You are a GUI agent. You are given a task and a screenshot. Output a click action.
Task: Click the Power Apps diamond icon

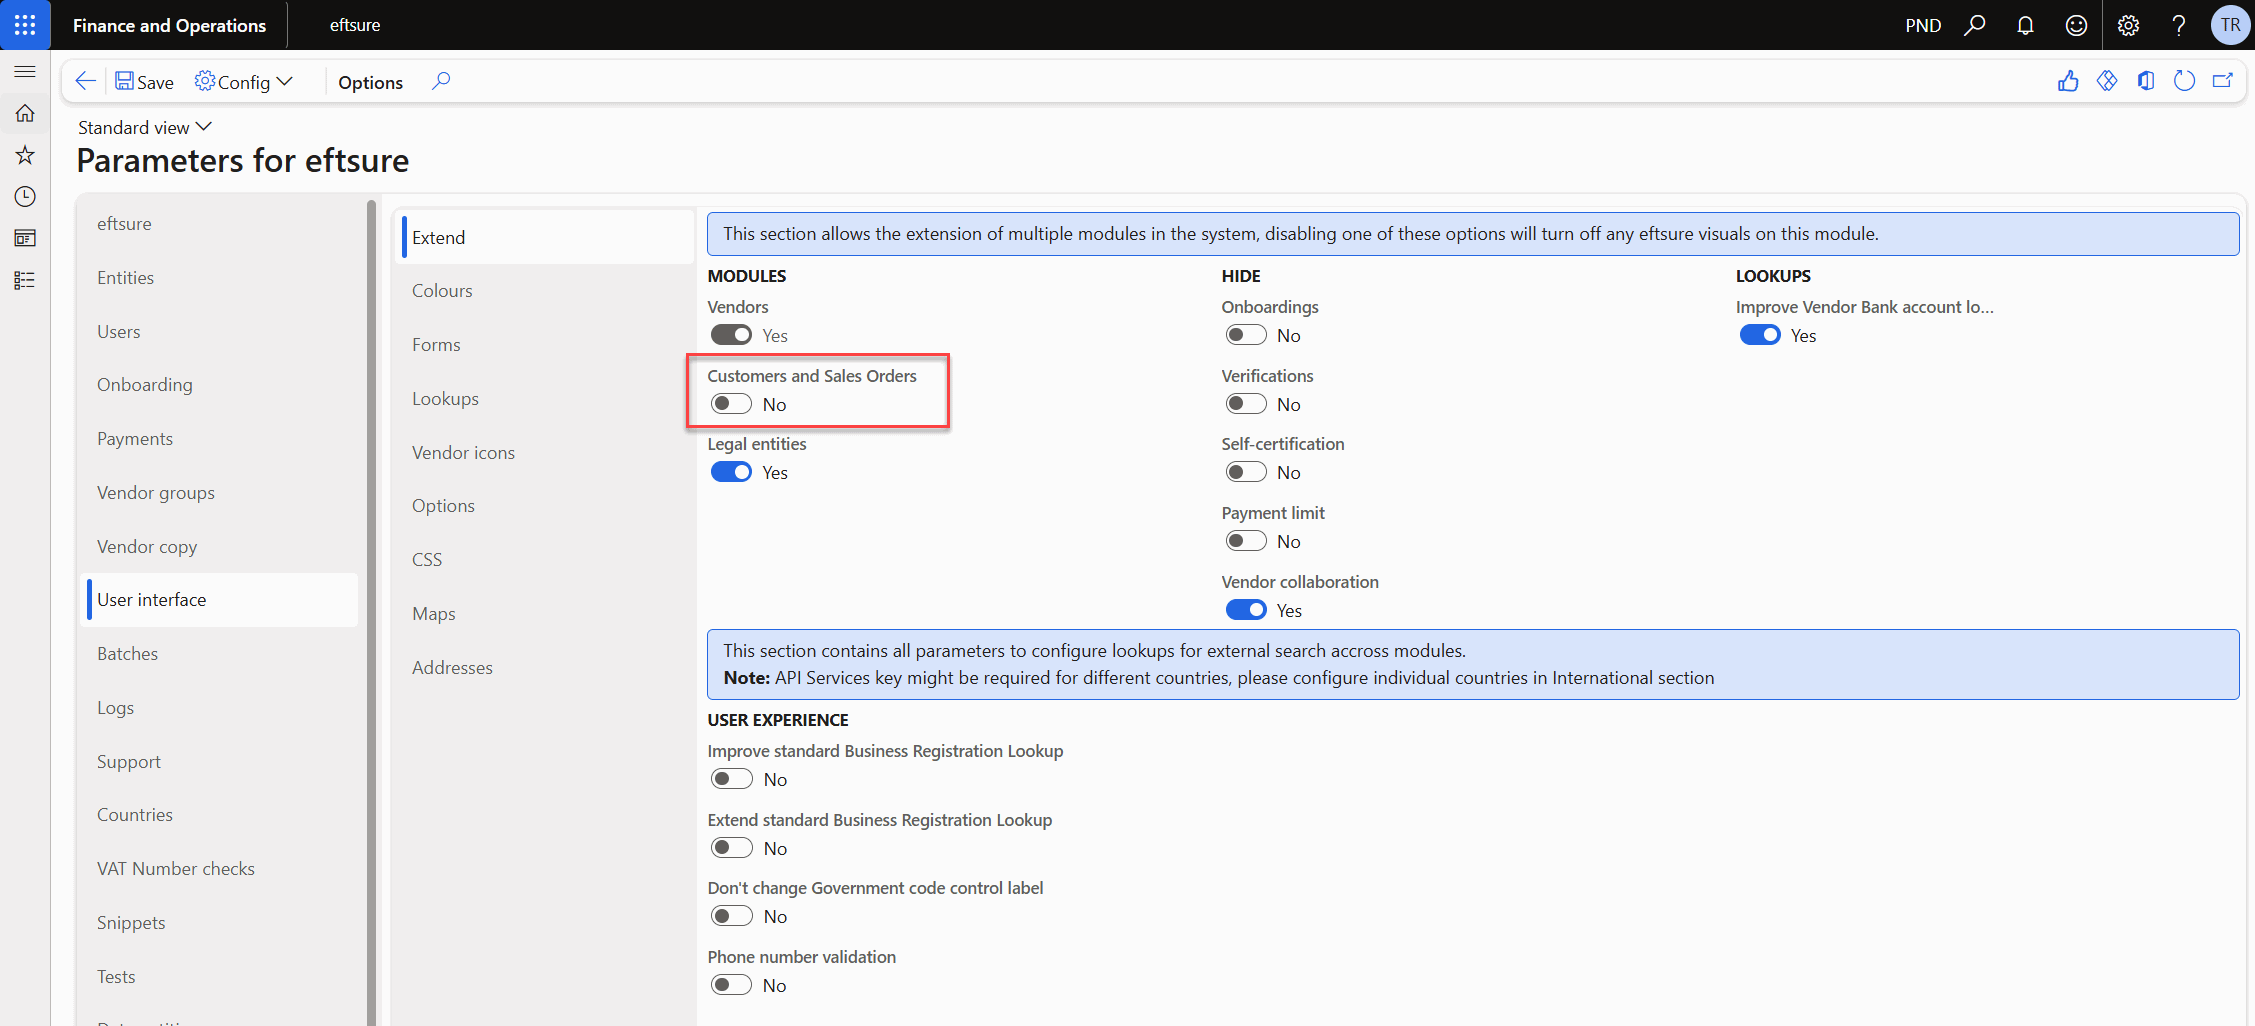(2107, 81)
